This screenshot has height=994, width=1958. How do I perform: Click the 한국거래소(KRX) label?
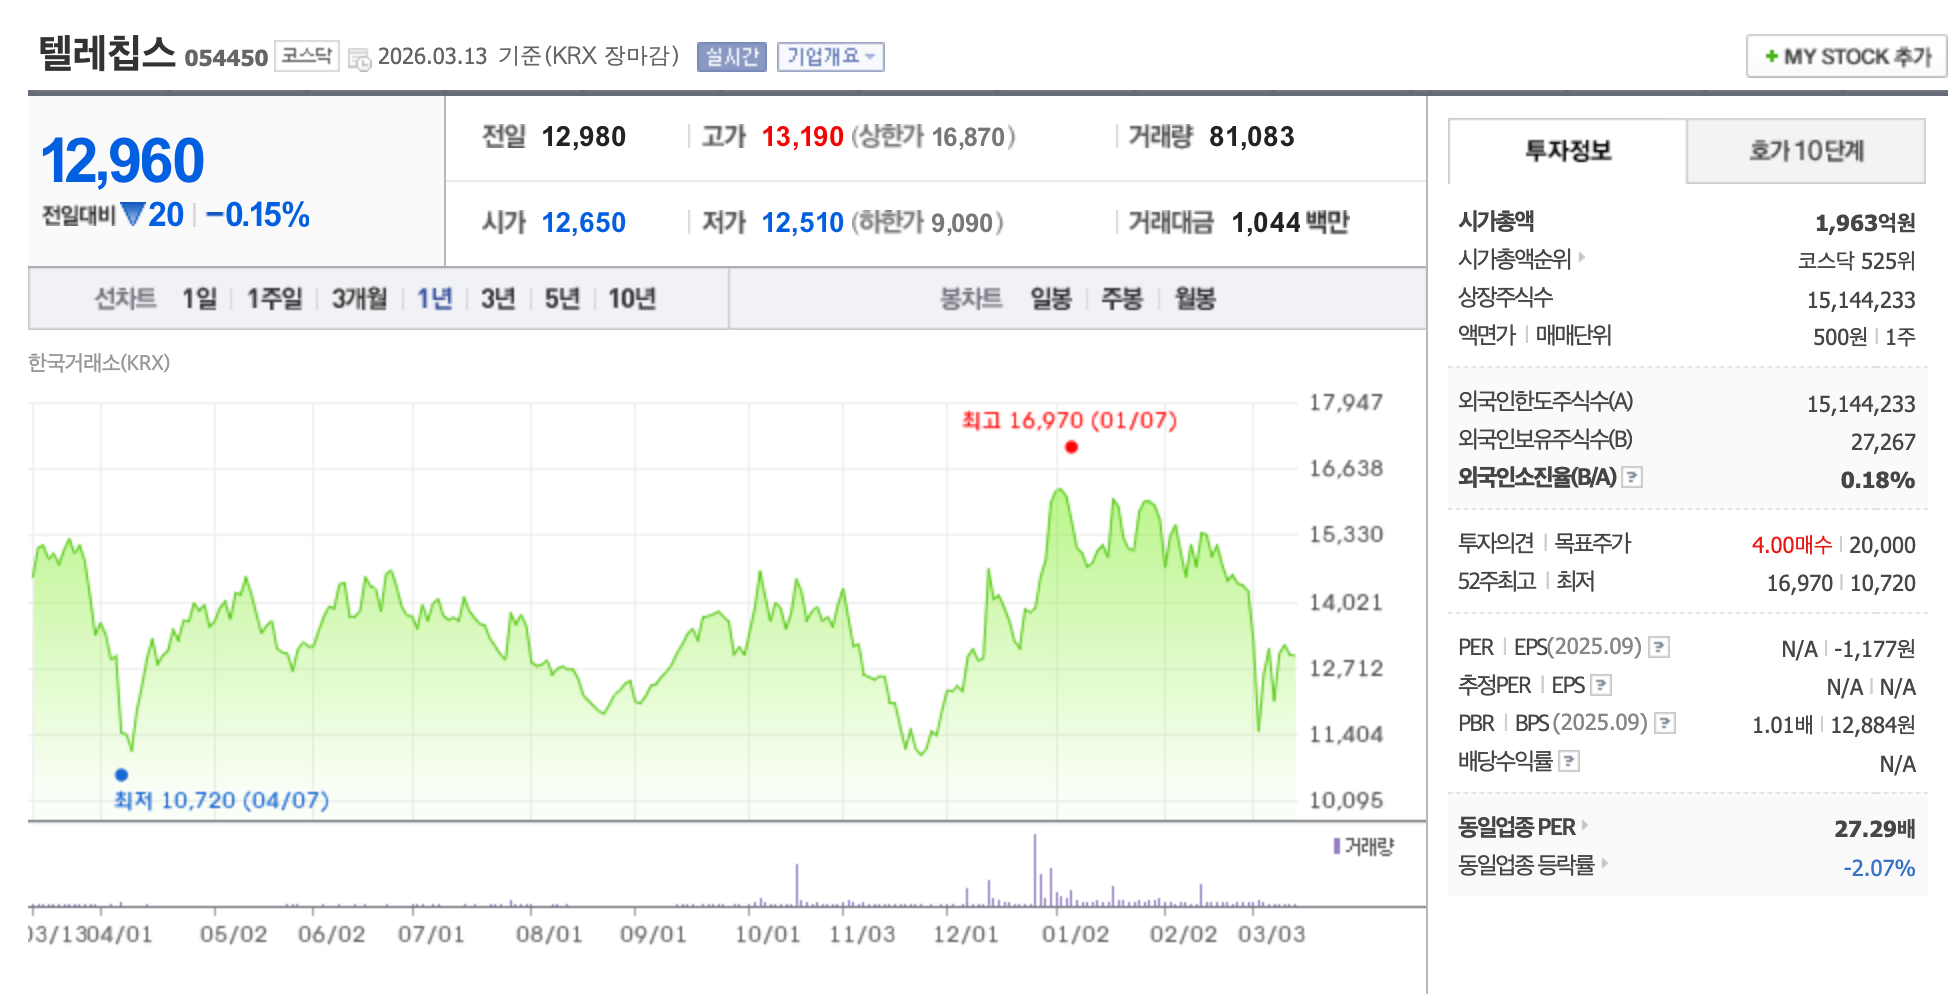click(99, 363)
